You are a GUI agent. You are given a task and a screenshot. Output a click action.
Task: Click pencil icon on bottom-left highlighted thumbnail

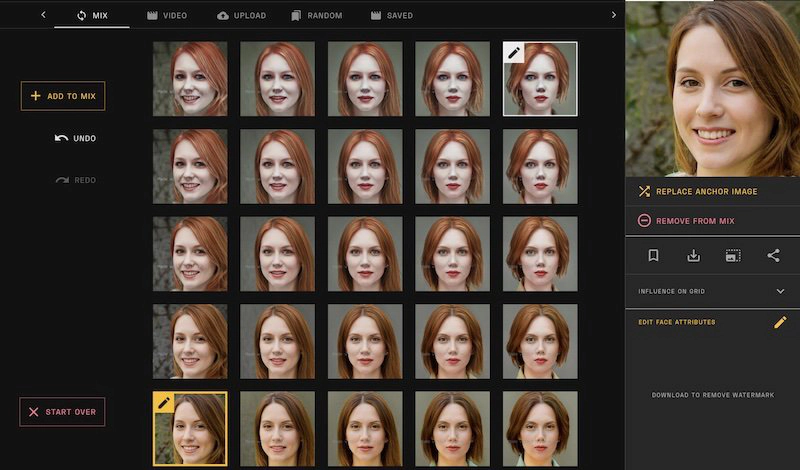[164, 403]
